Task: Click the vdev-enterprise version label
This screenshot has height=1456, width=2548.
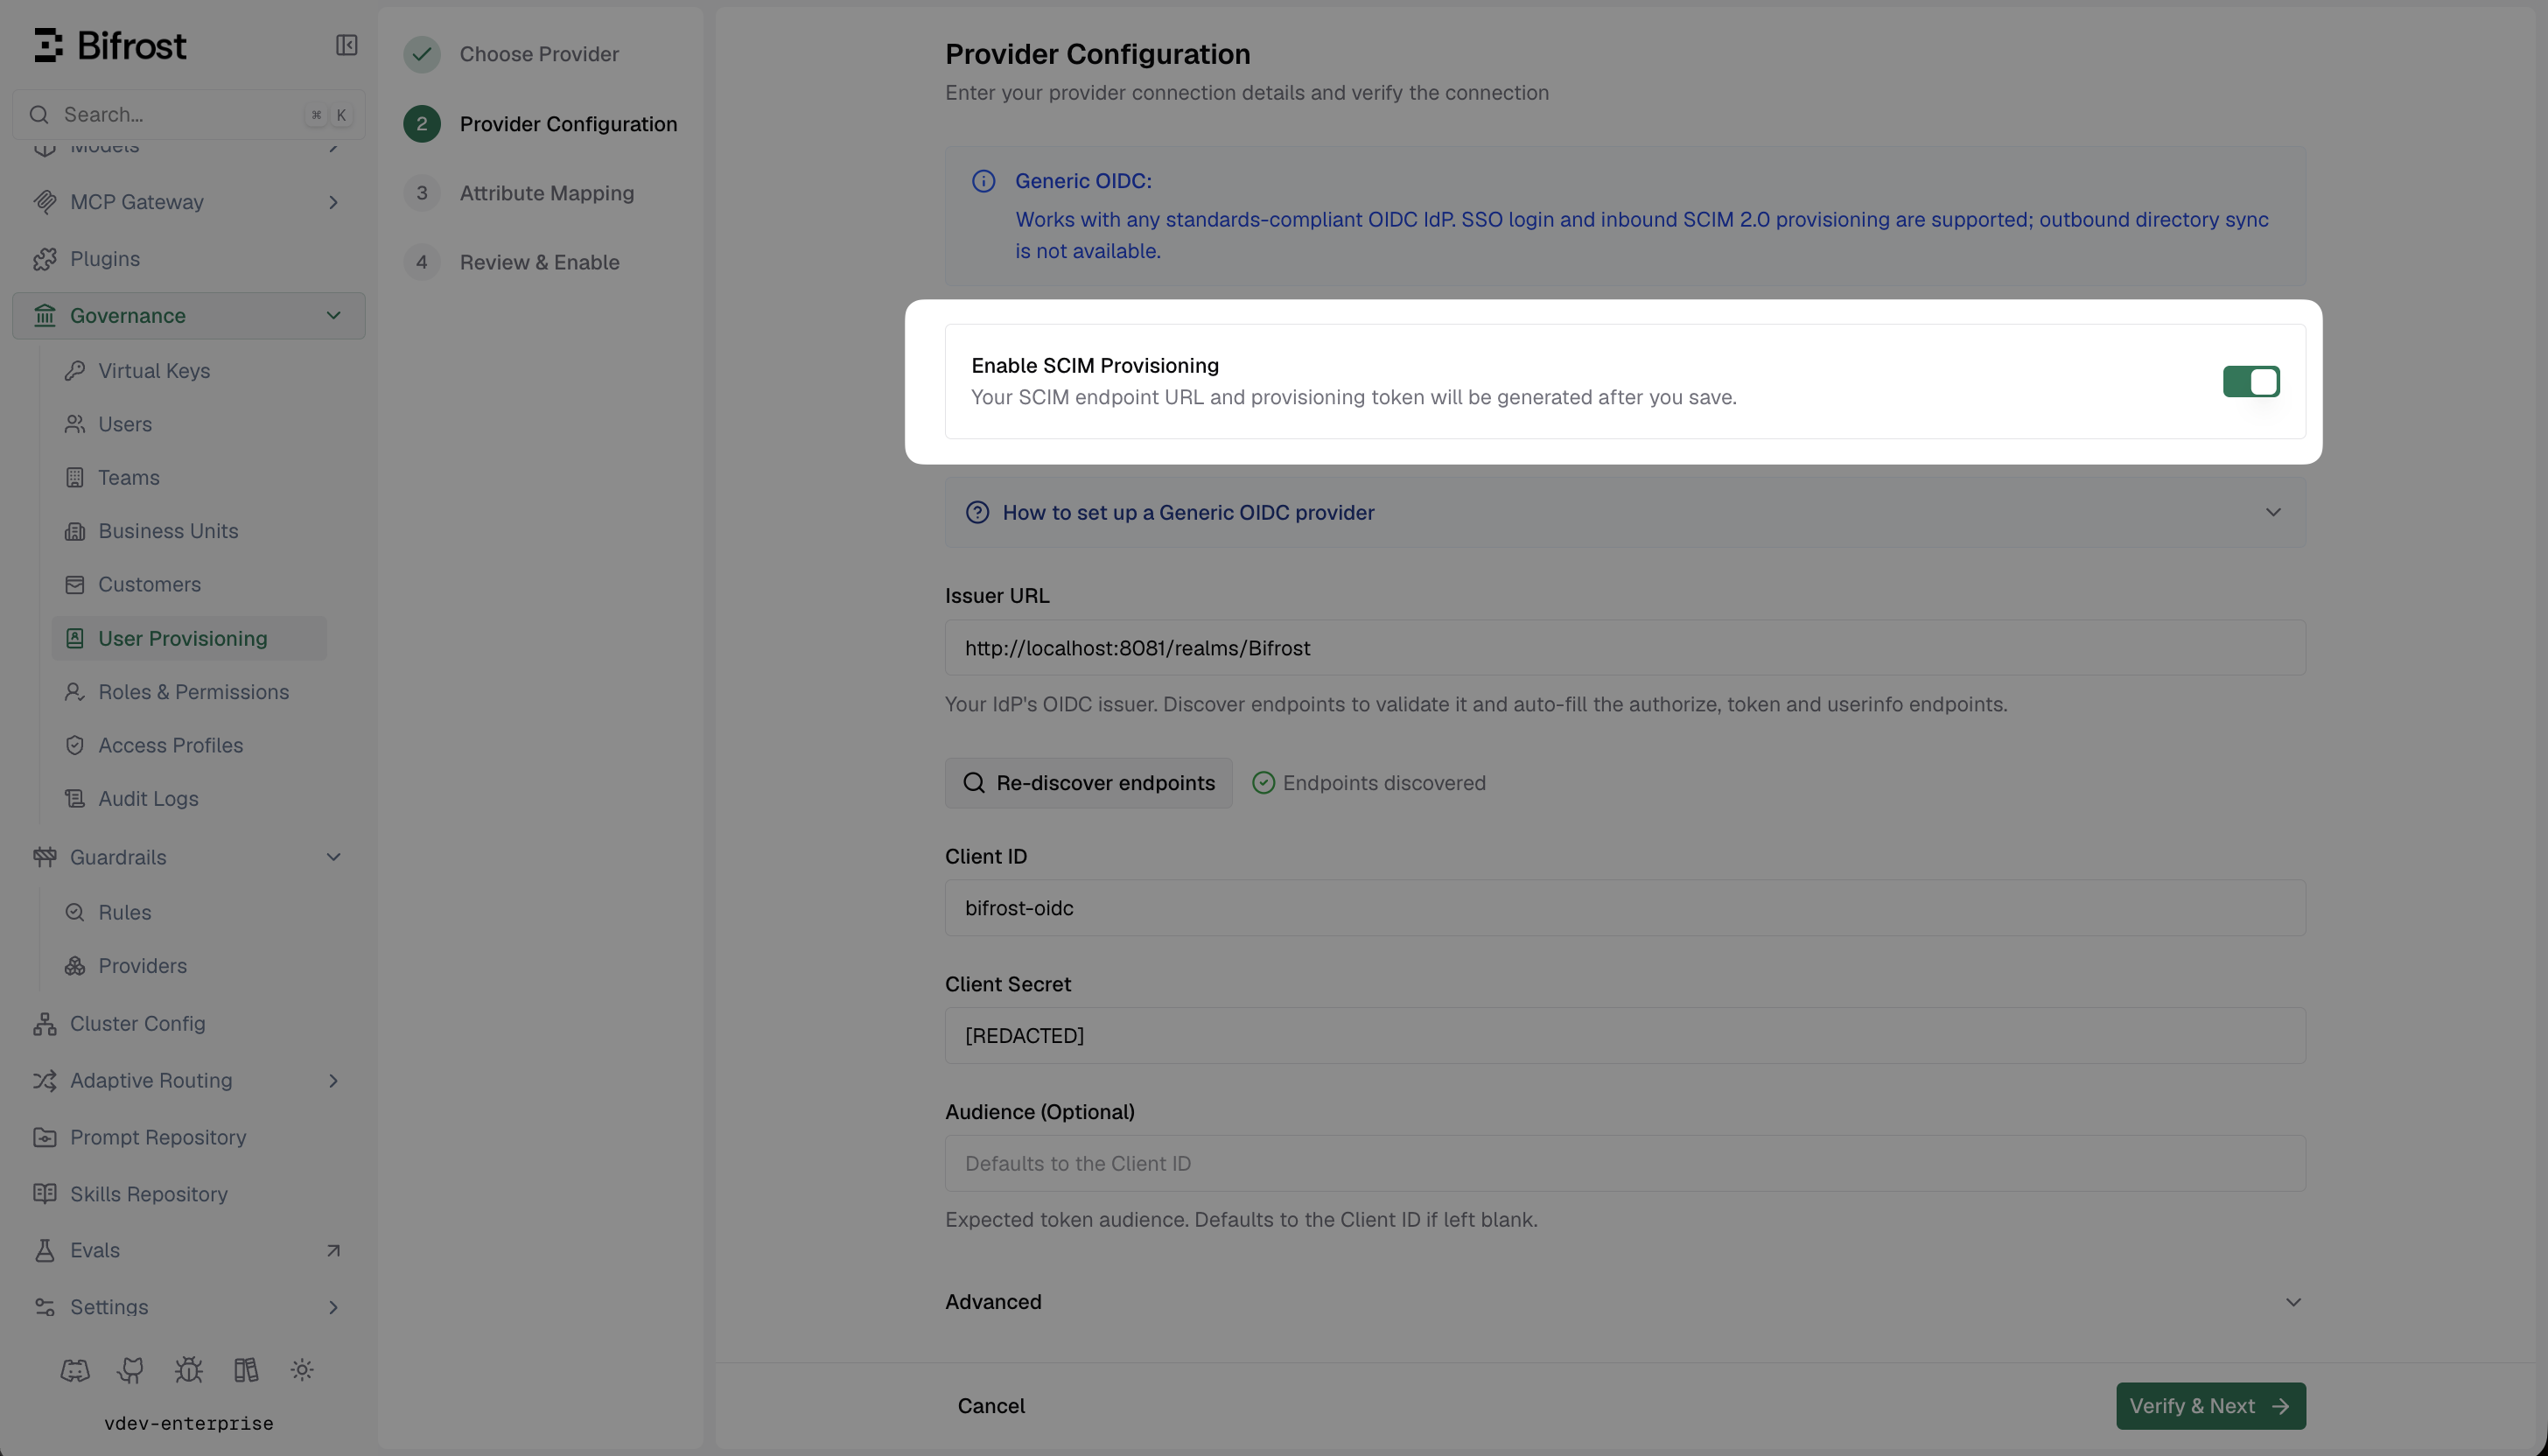Action: [189, 1423]
